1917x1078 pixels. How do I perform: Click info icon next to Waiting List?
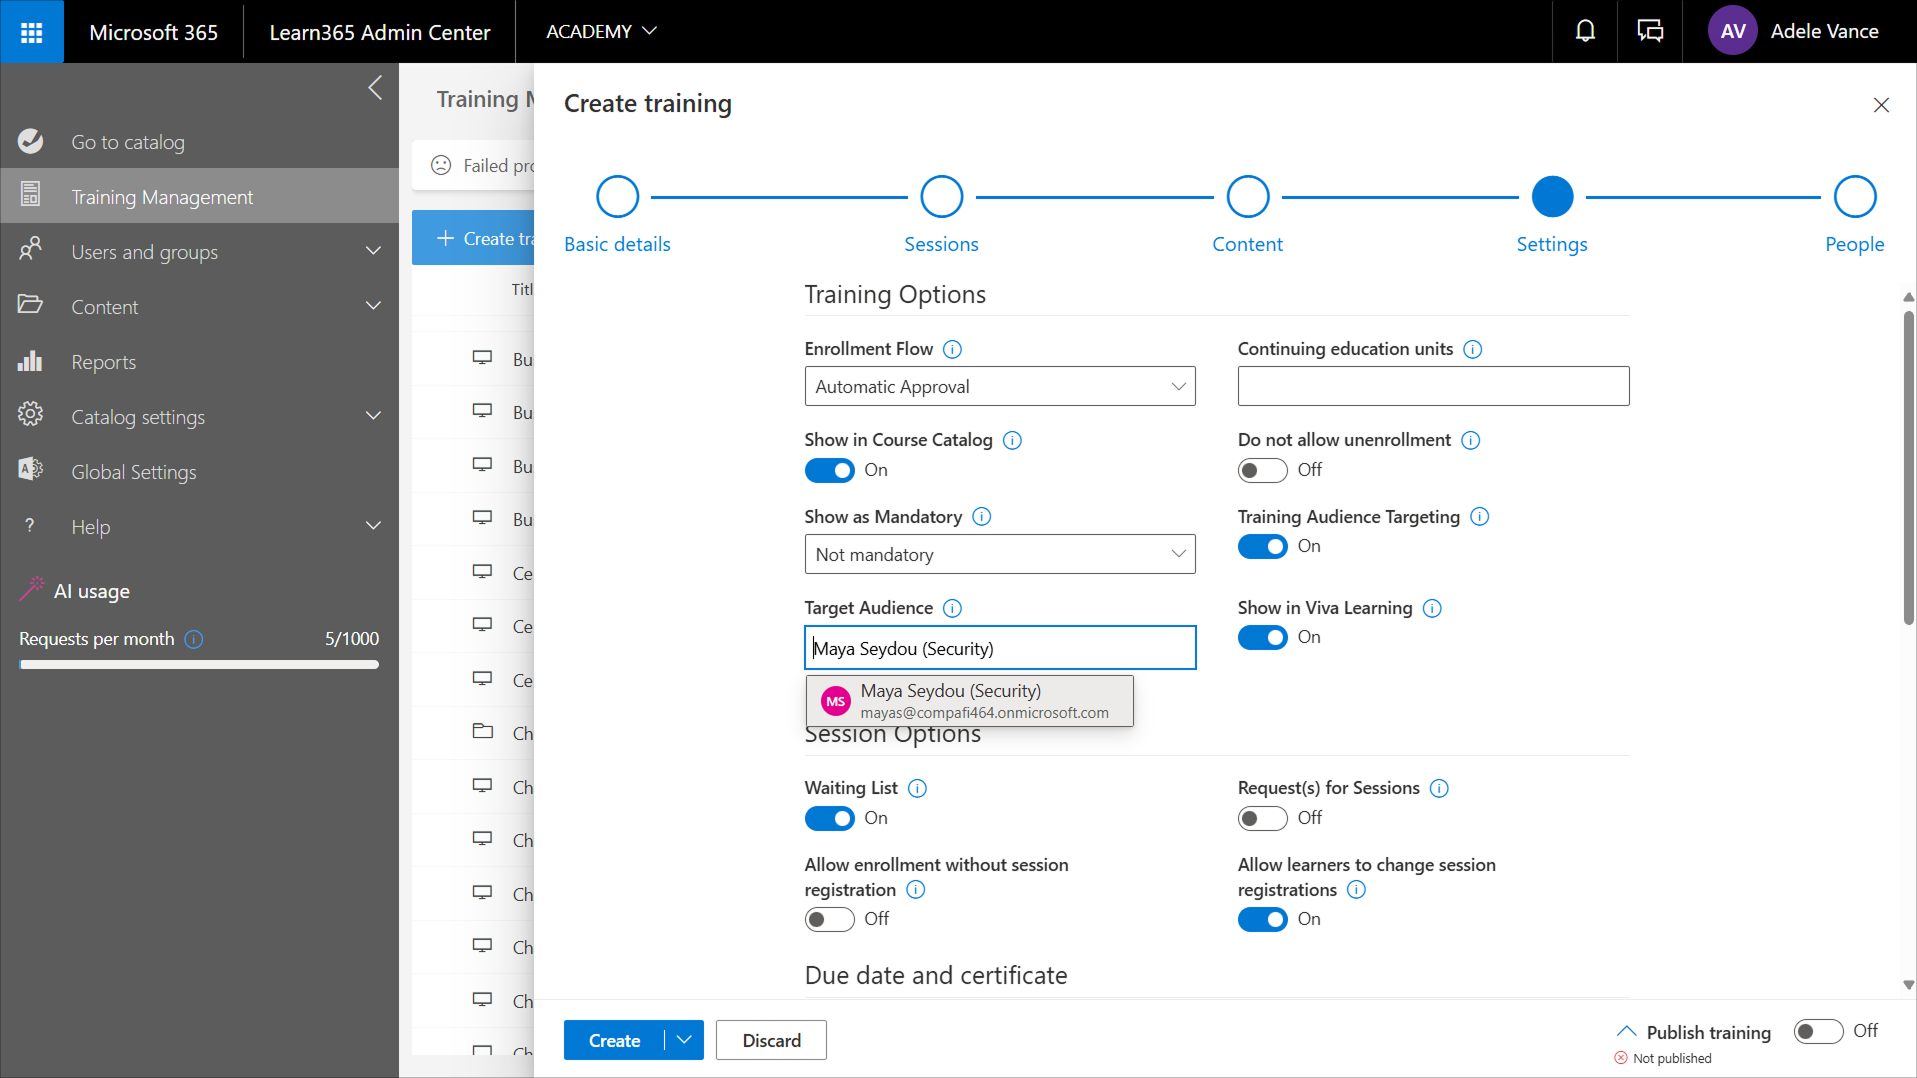click(x=917, y=788)
